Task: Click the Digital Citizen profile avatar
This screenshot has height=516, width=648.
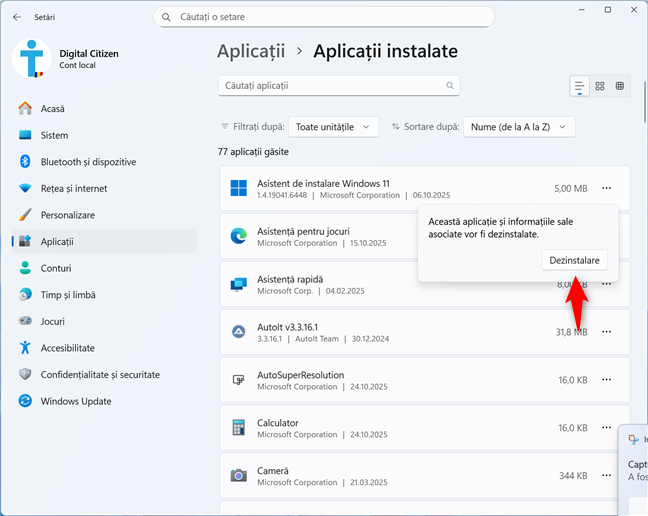Action: (x=32, y=58)
